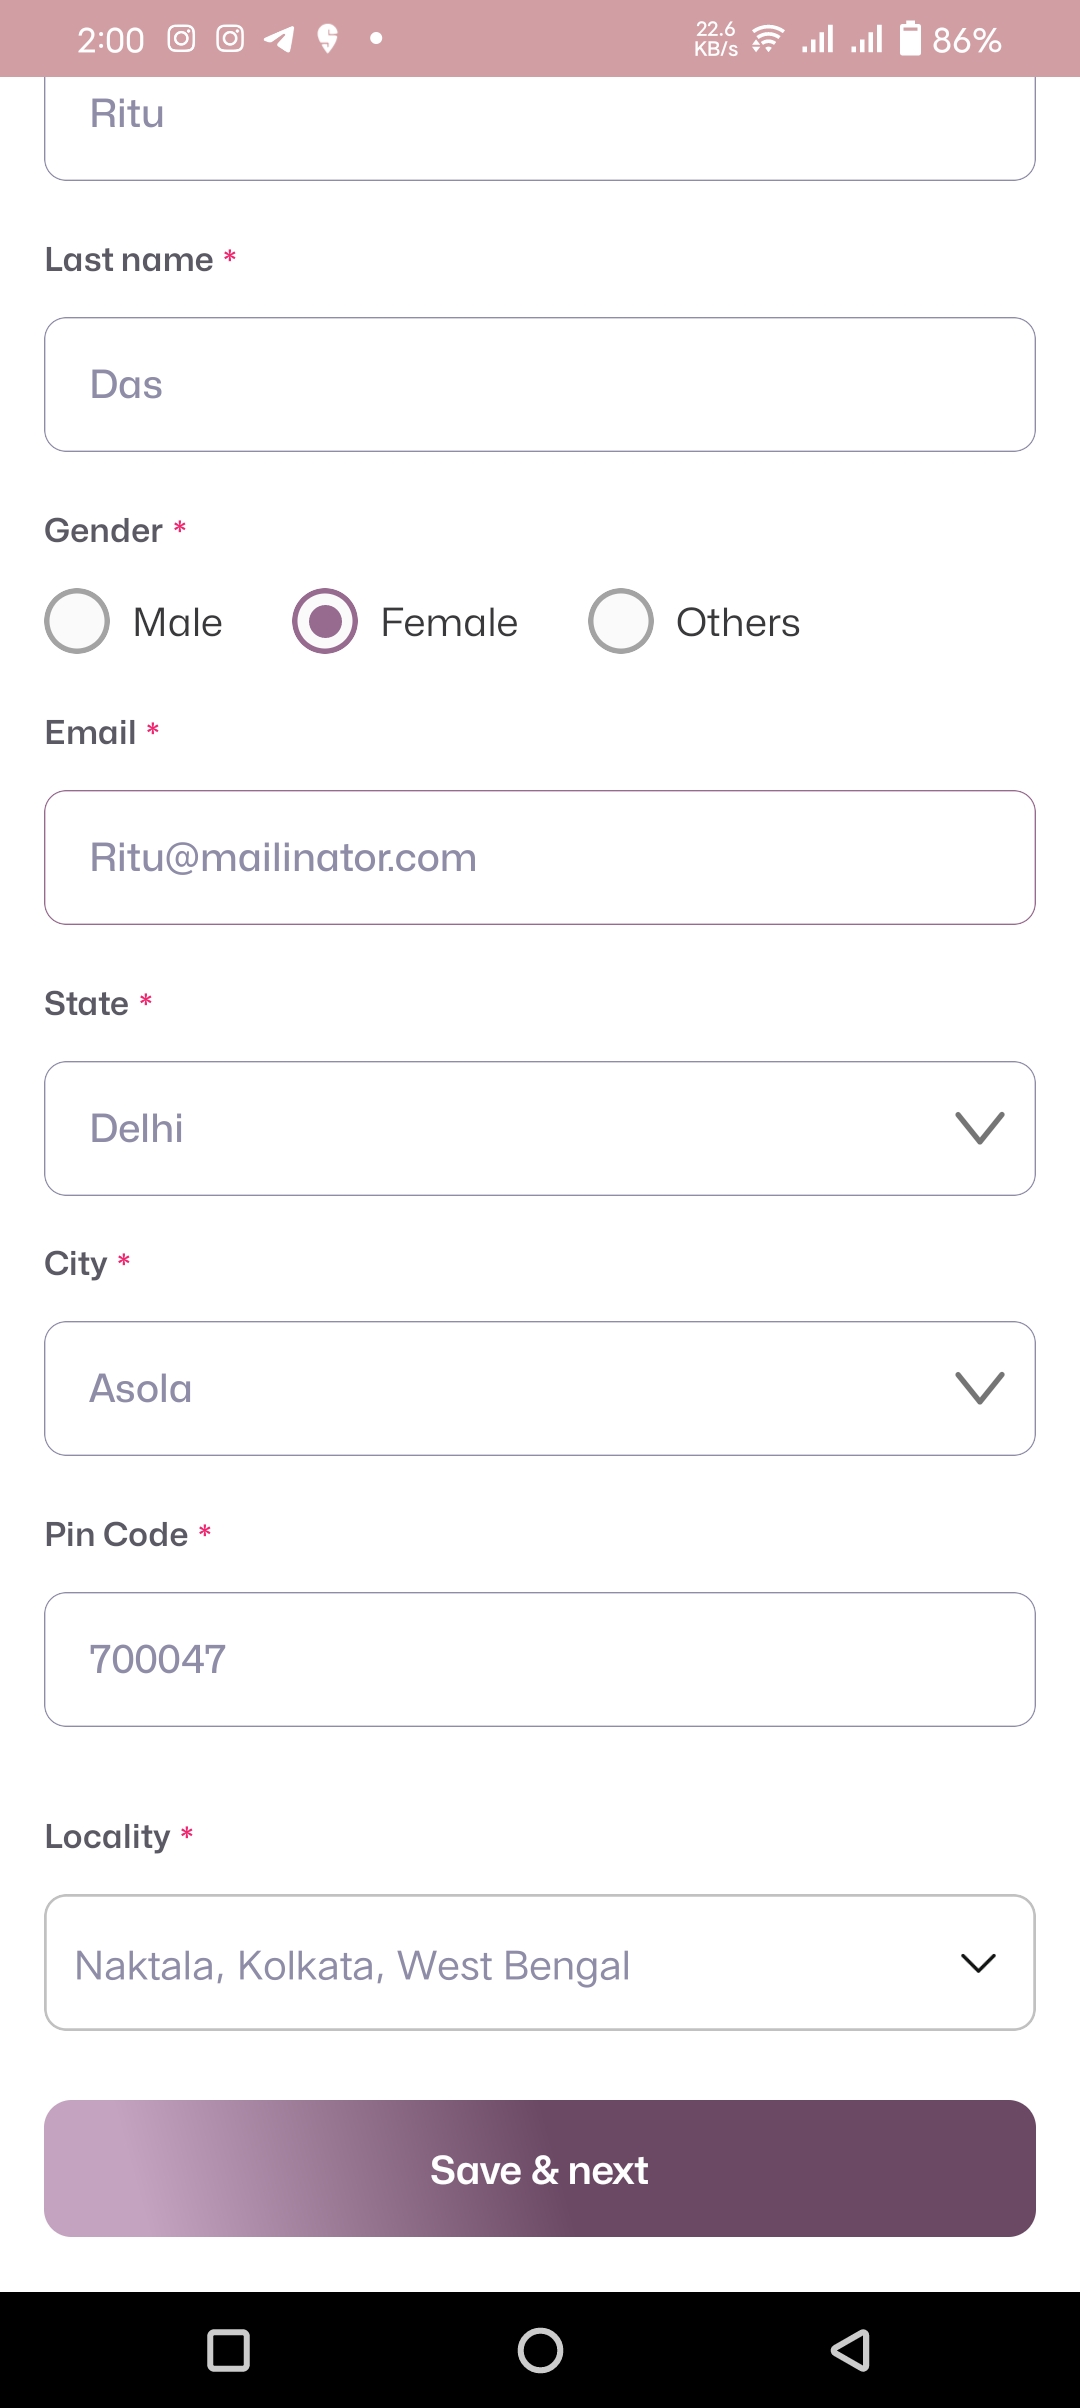Tap the Android home circle icon
The height and width of the screenshot is (2408, 1080).
pos(540,2350)
